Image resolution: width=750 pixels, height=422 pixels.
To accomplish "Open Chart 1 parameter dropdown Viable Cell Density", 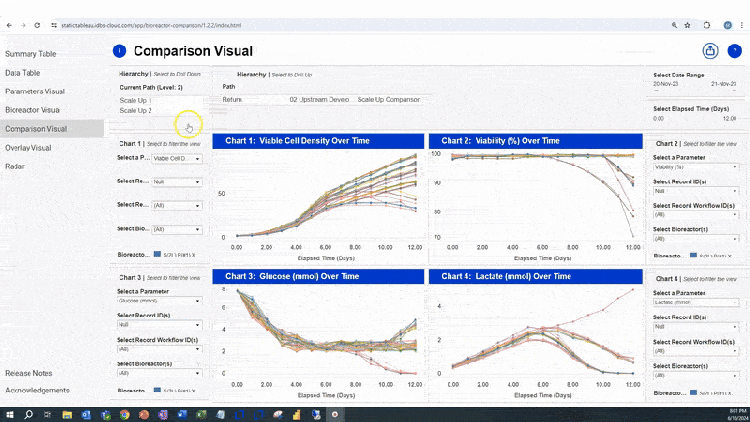I will [x=177, y=158].
